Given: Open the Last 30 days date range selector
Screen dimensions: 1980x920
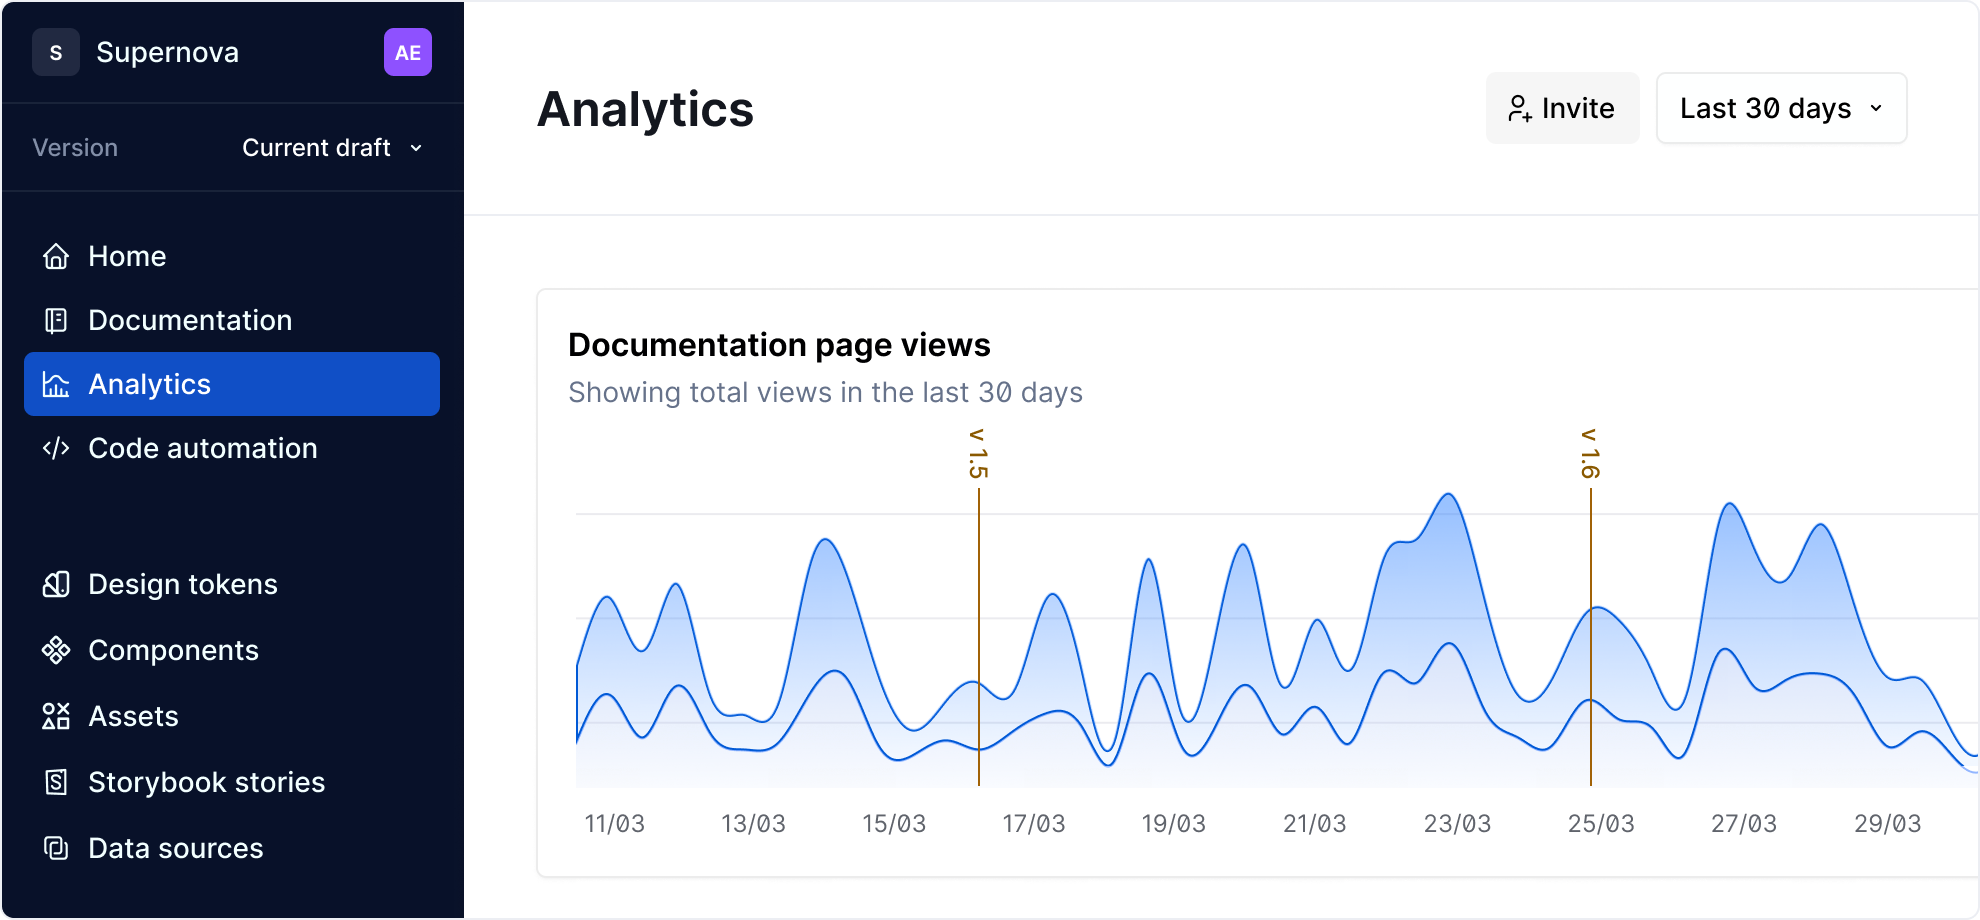Looking at the screenshot, I should (x=1781, y=108).
